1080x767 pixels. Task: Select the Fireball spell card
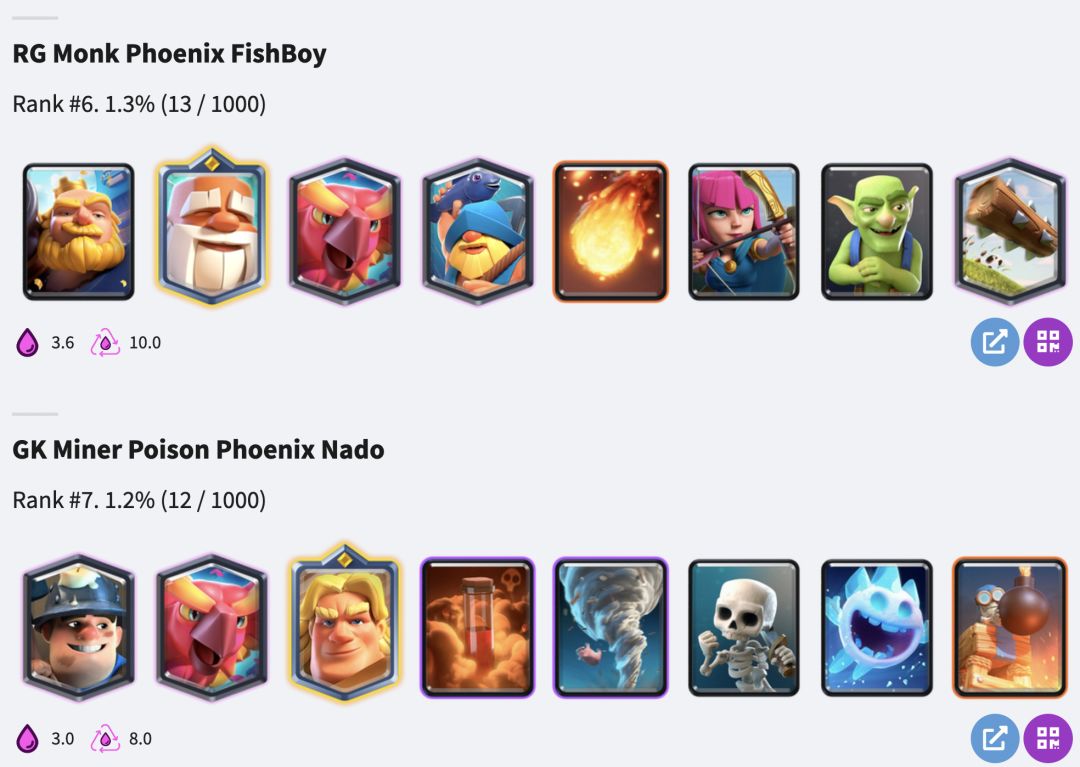point(610,231)
